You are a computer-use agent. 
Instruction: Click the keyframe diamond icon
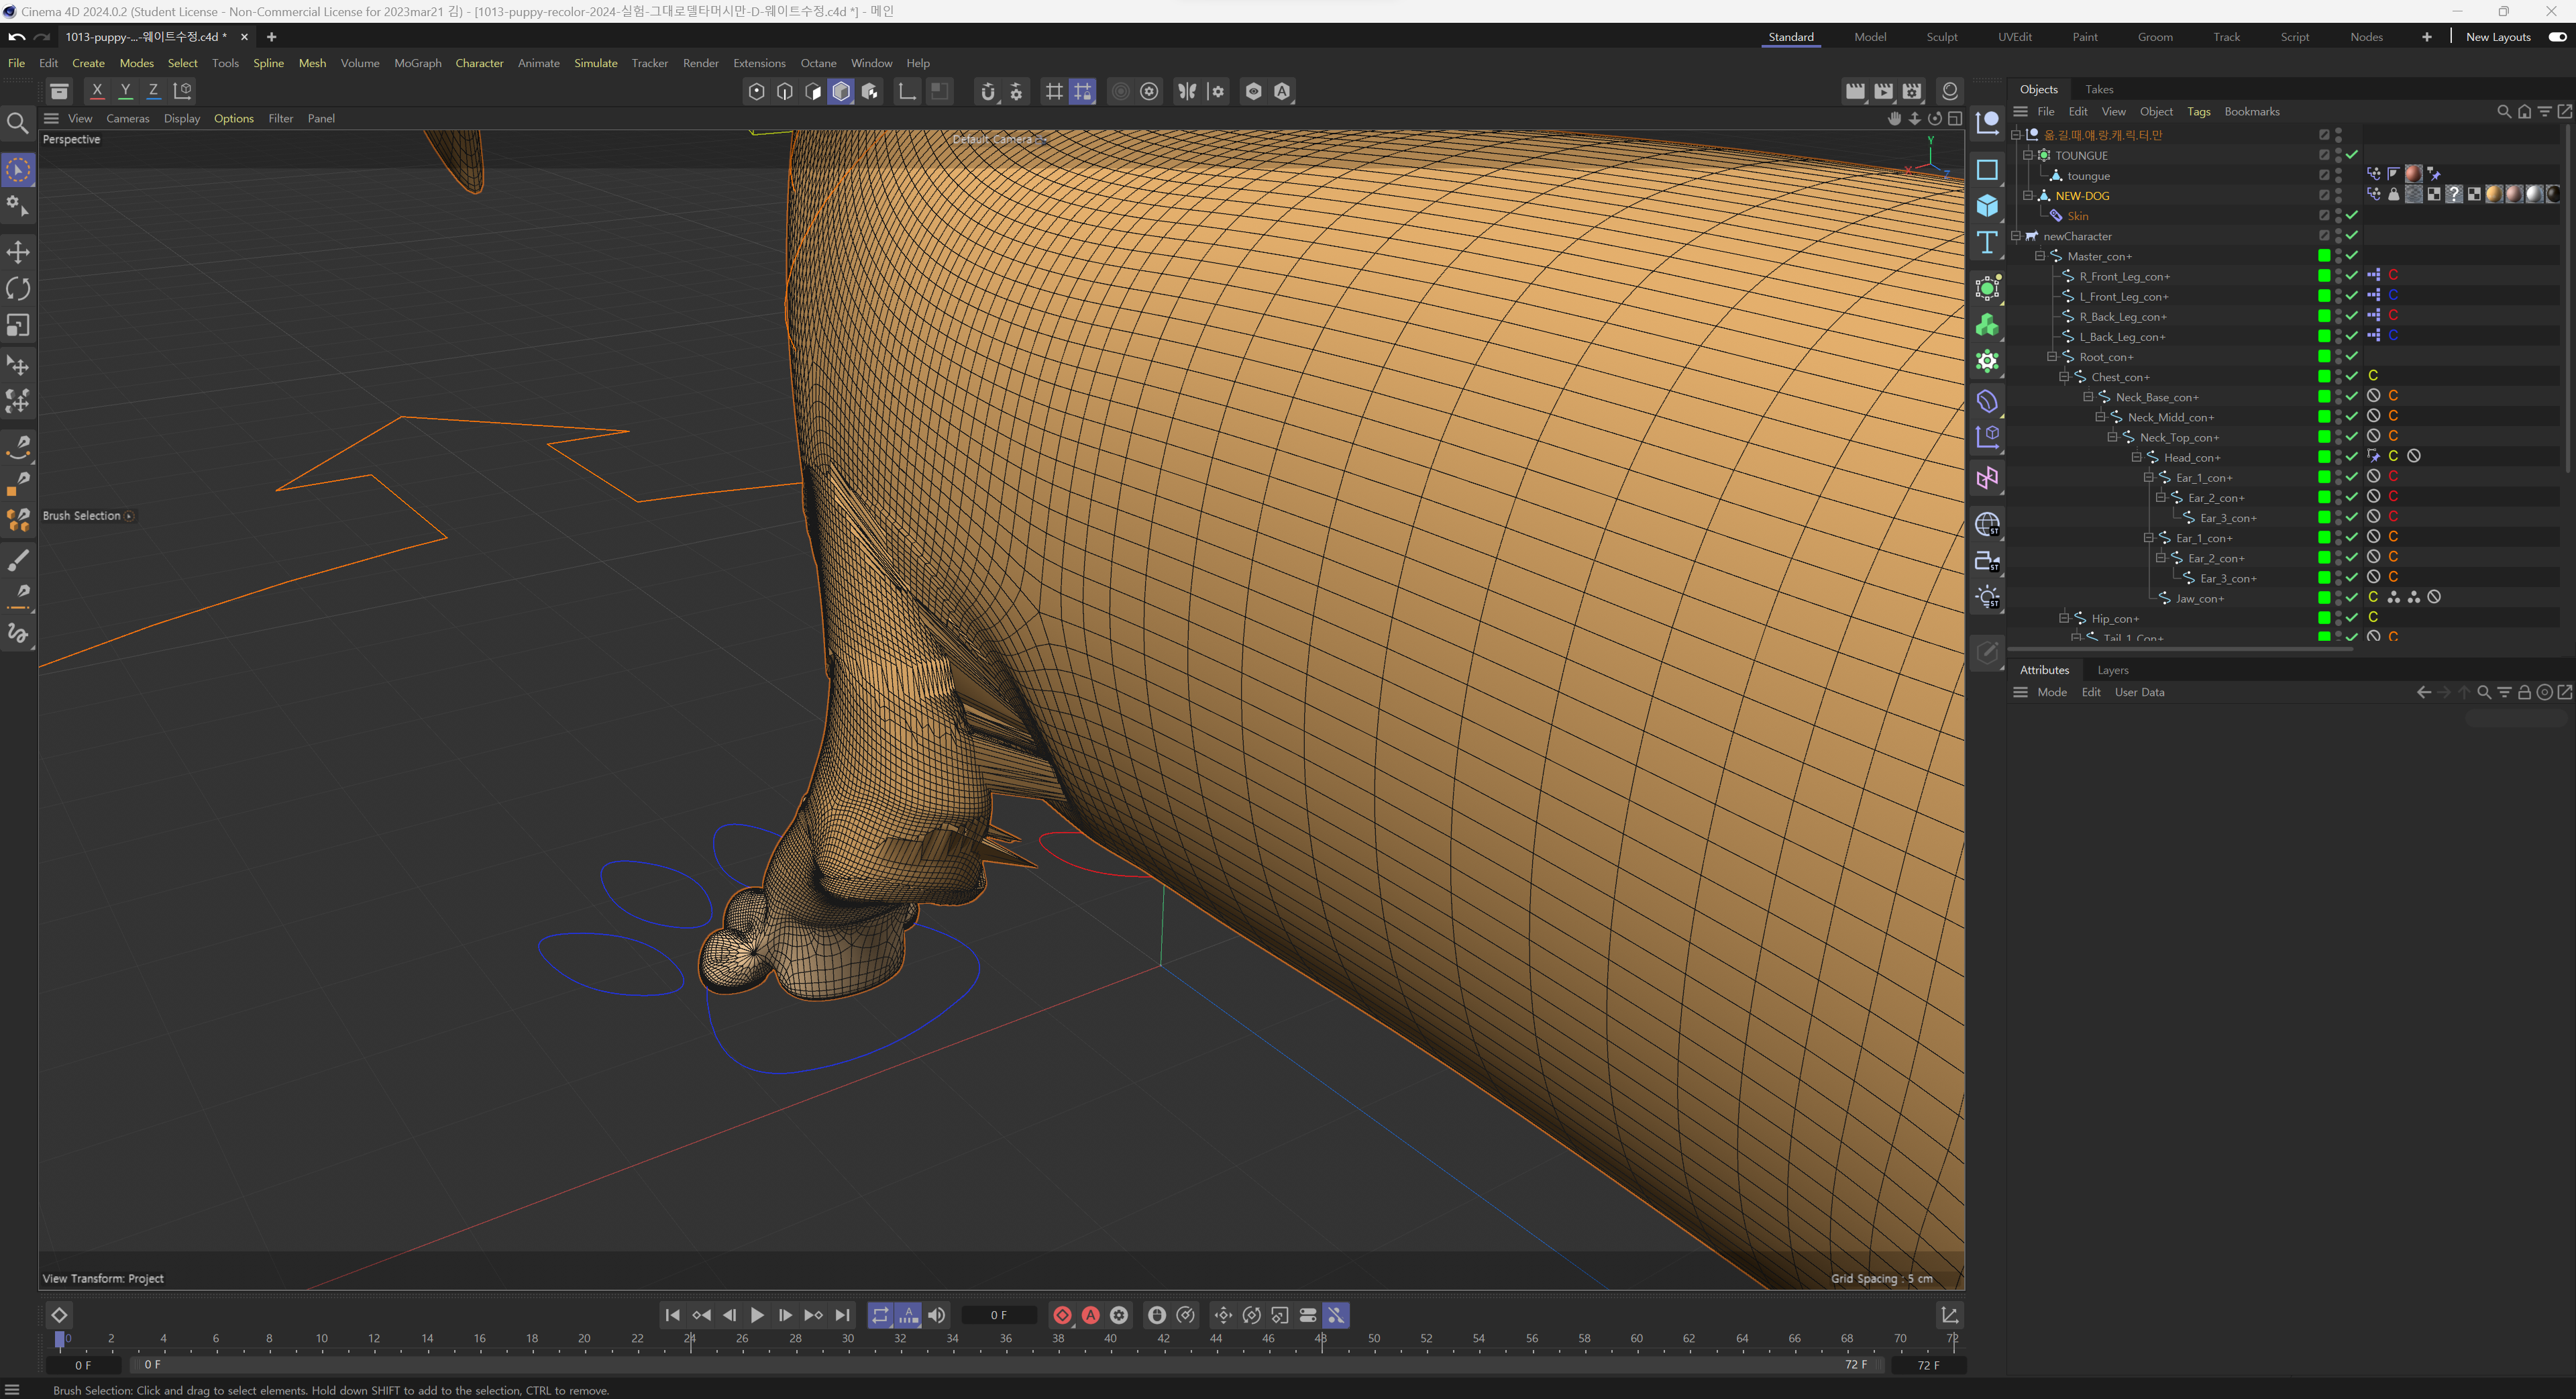click(x=59, y=1315)
